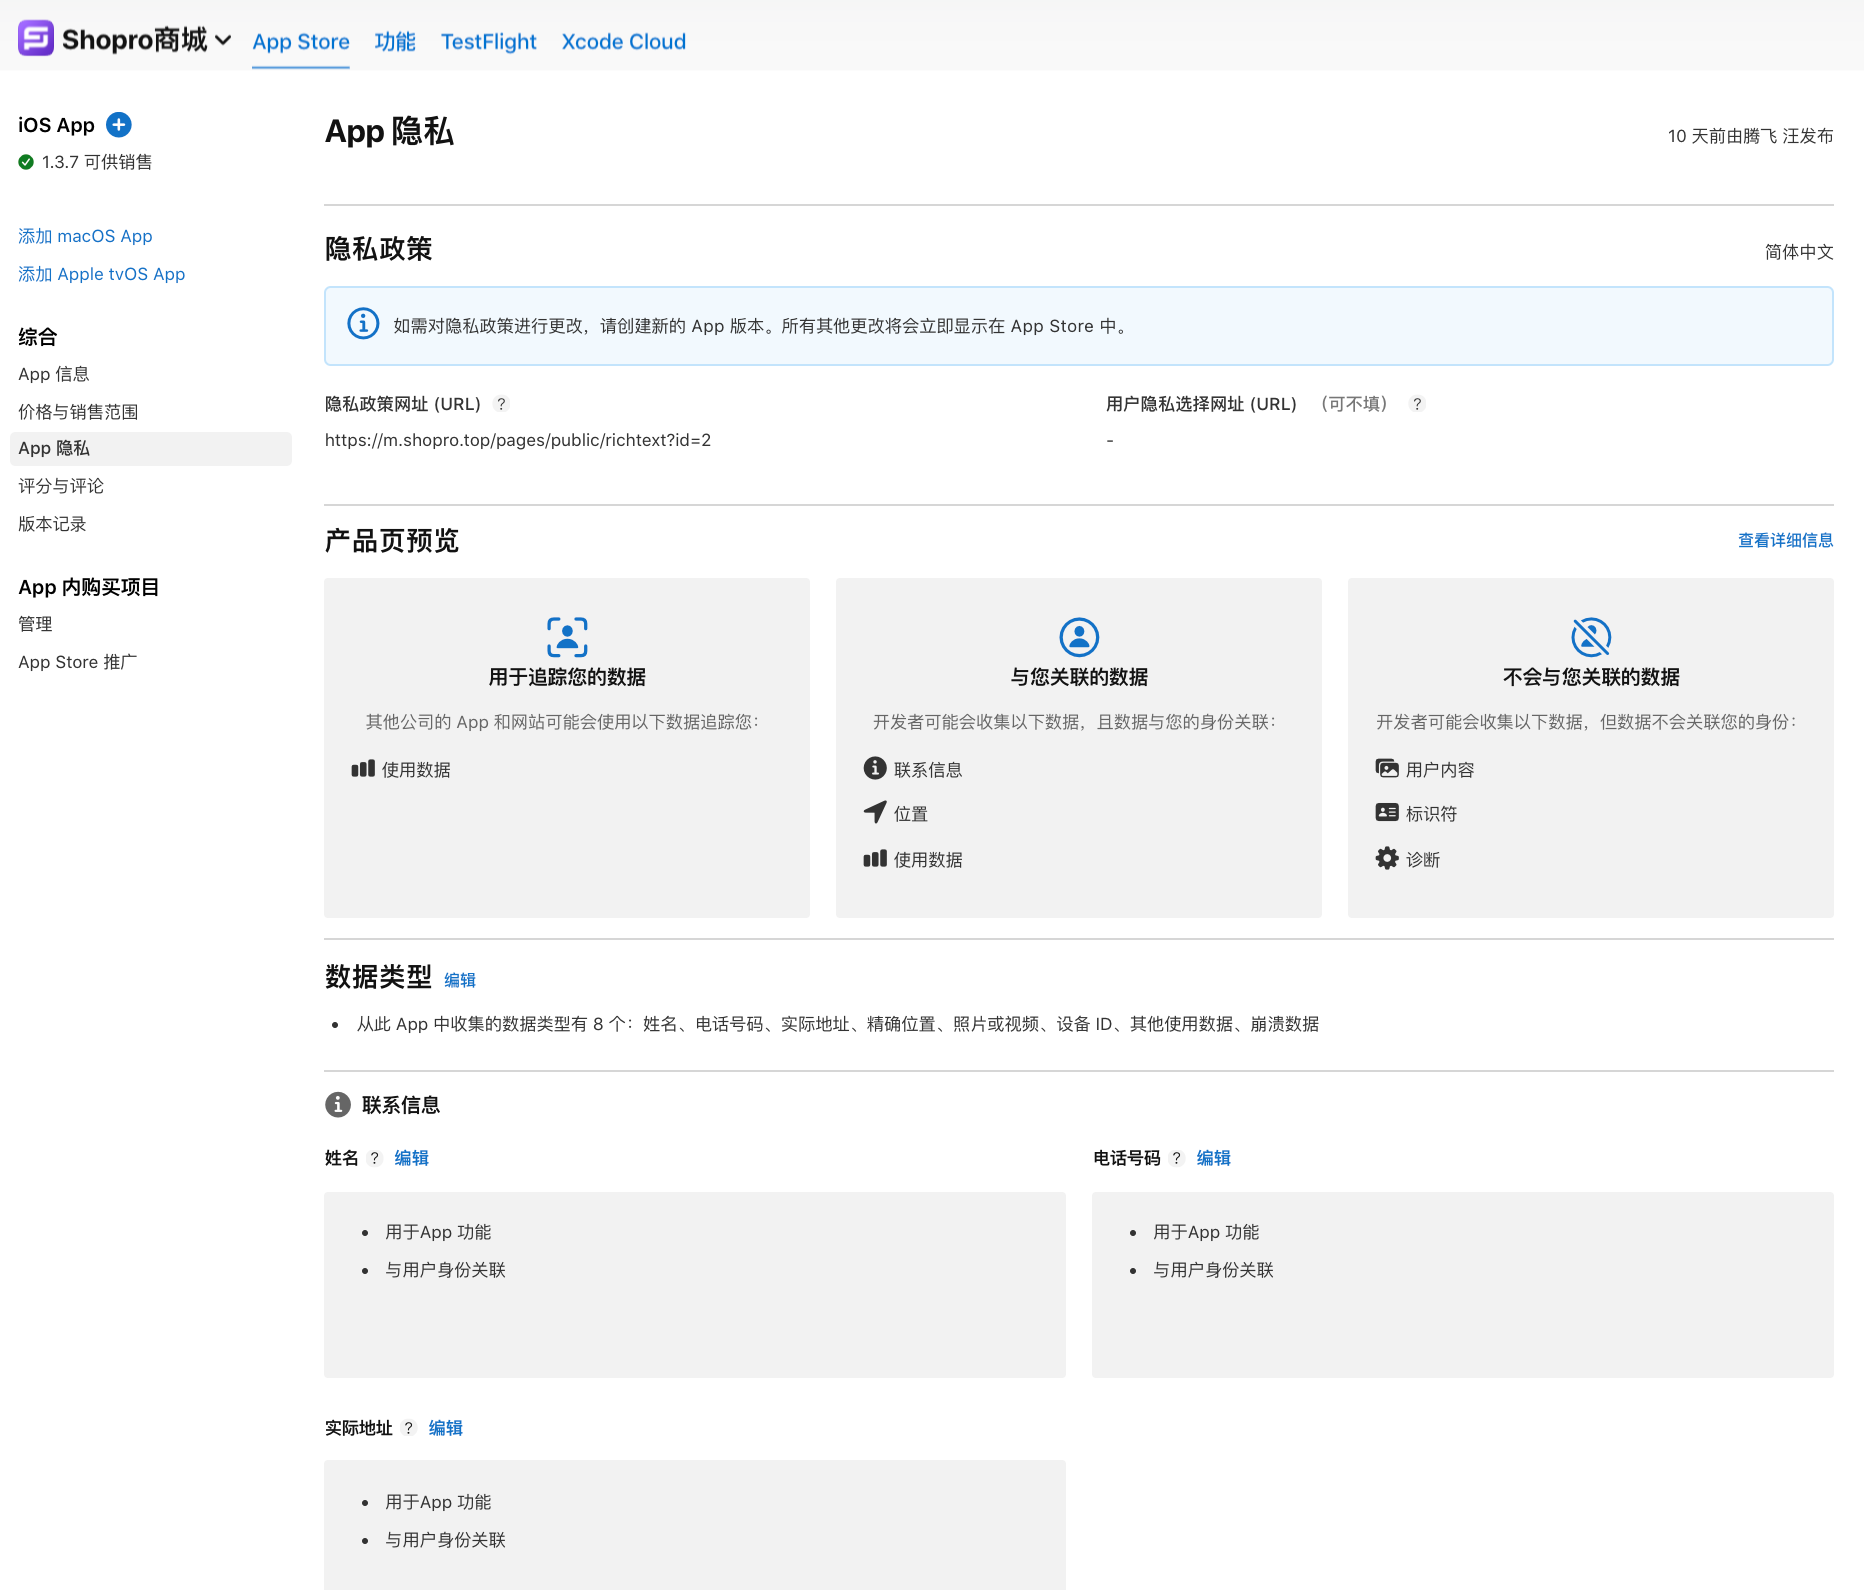This screenshot has height=1590, width=1864.
Task: Edit the 姓名 data type
Action: [411, 1158]
